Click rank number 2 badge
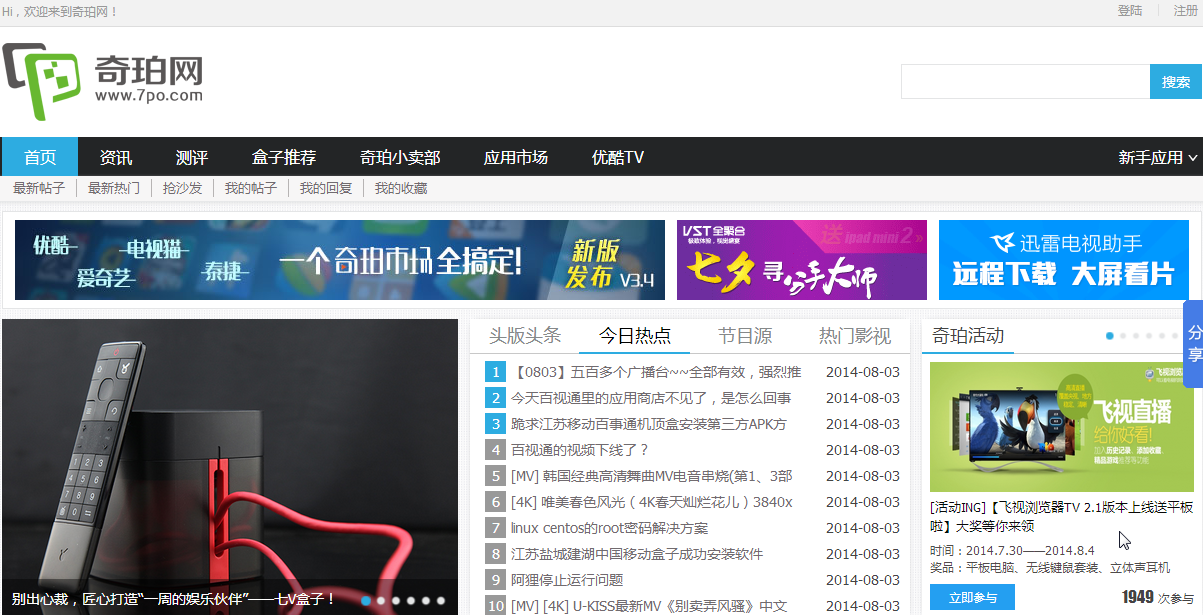 pos(495,398)
